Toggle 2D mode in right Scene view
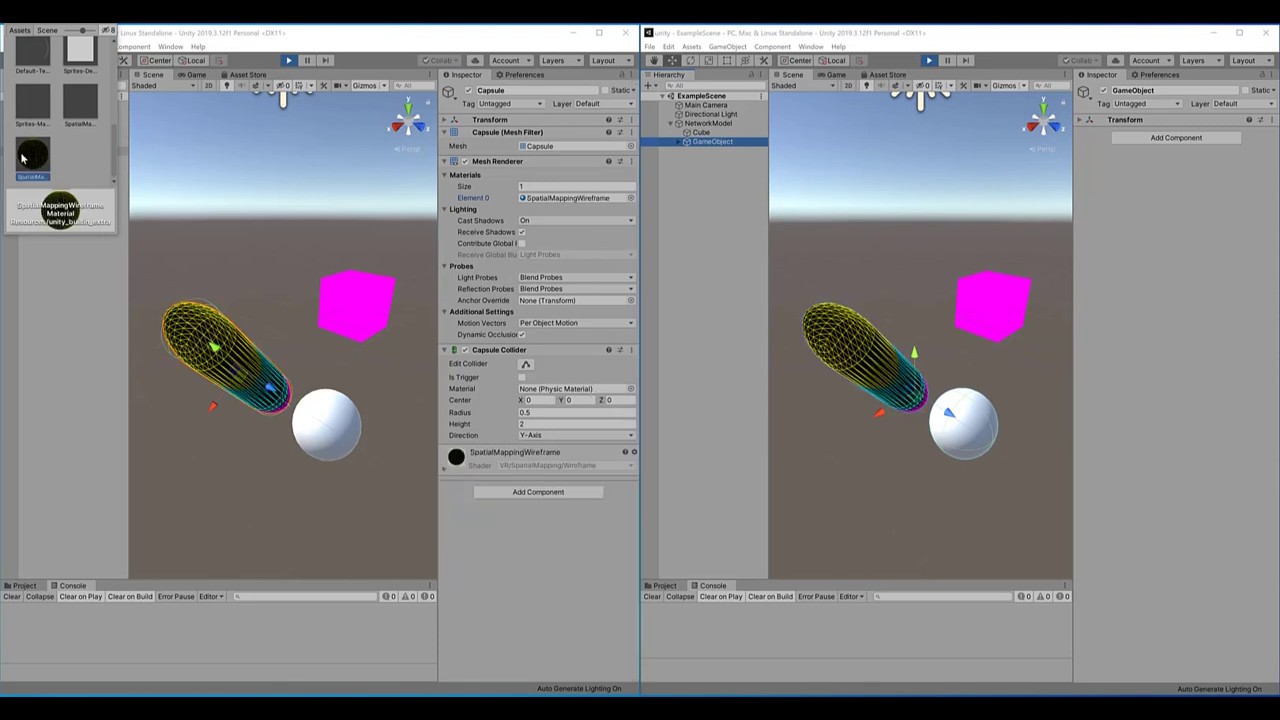The height and width of the screenshot is (720, 1280). click(848, 85)
